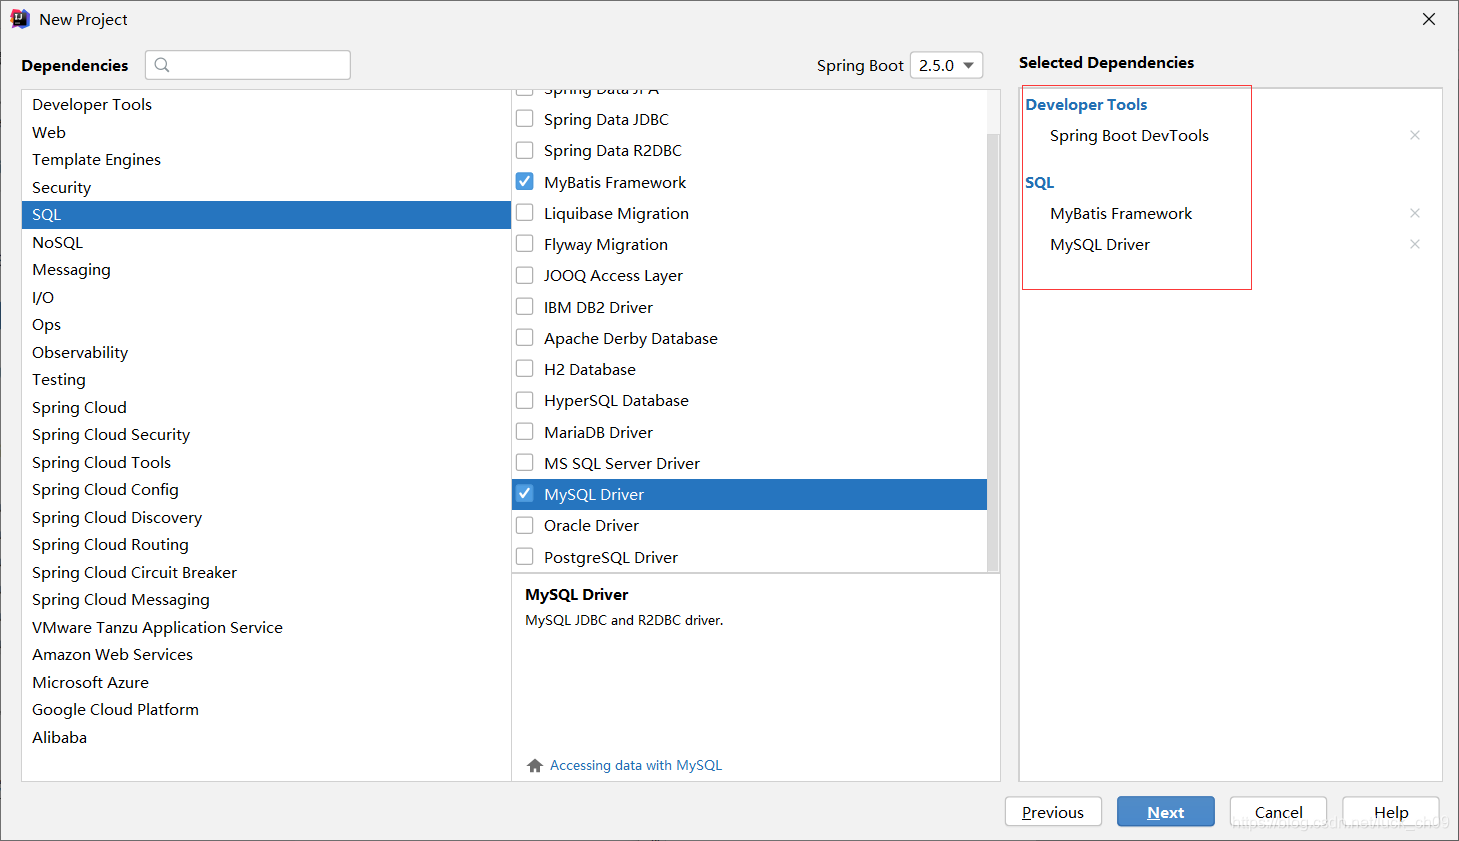Tick the Liquibase Migration checkbox

tap(524, 213)
